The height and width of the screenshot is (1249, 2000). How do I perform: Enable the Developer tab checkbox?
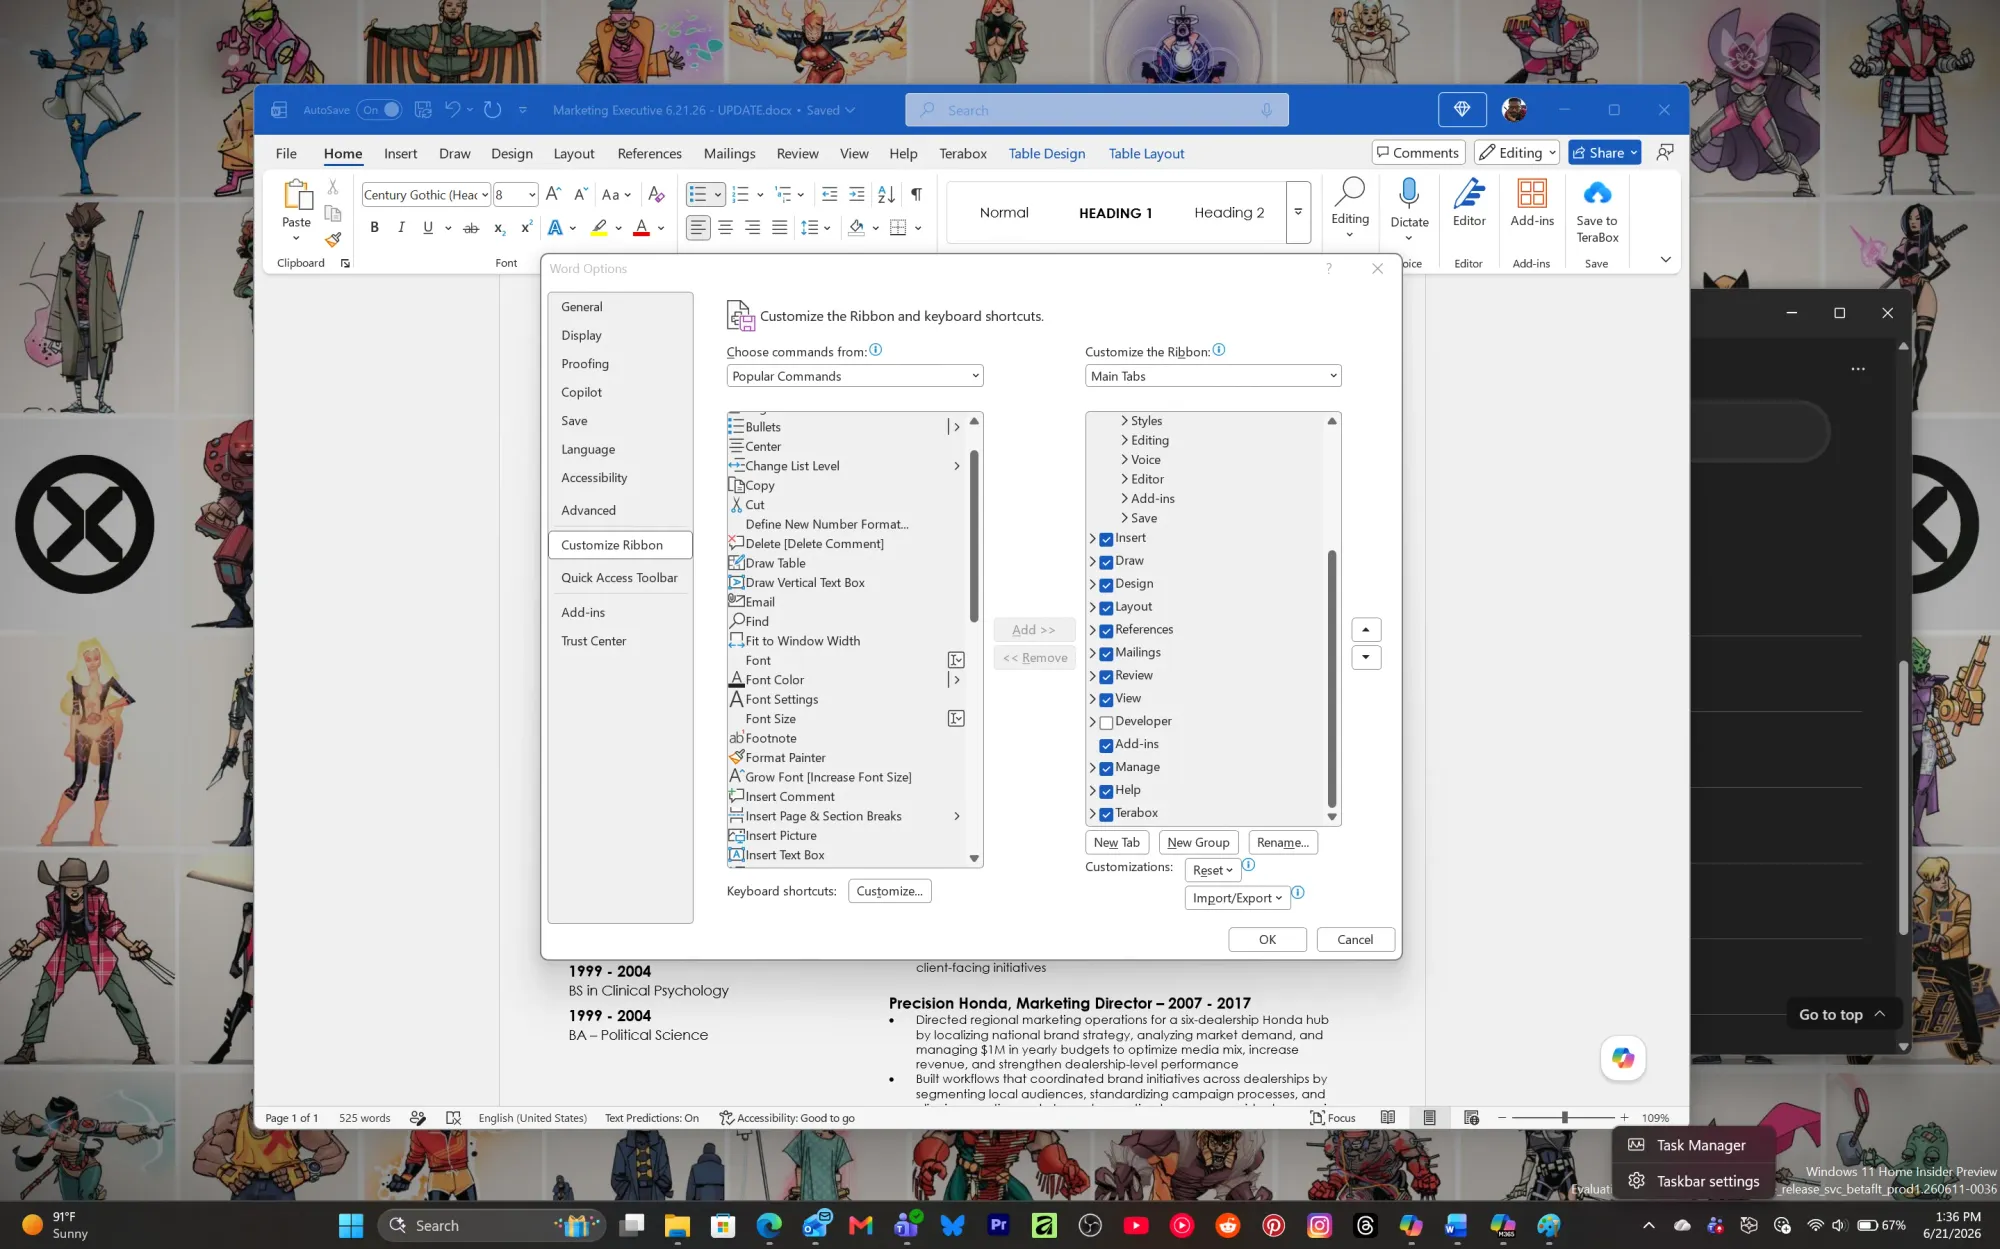pyautogui.click(x=1106, y=723)
